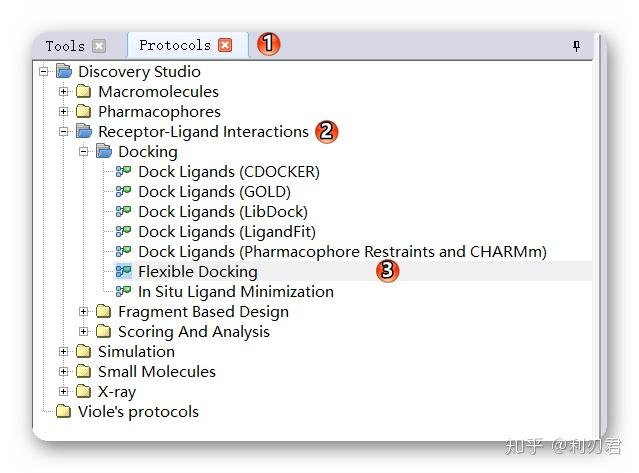Collapse the Receptor-Ligand Interactions node
This screenshot has height=473, width=639.
click(64, 131)
